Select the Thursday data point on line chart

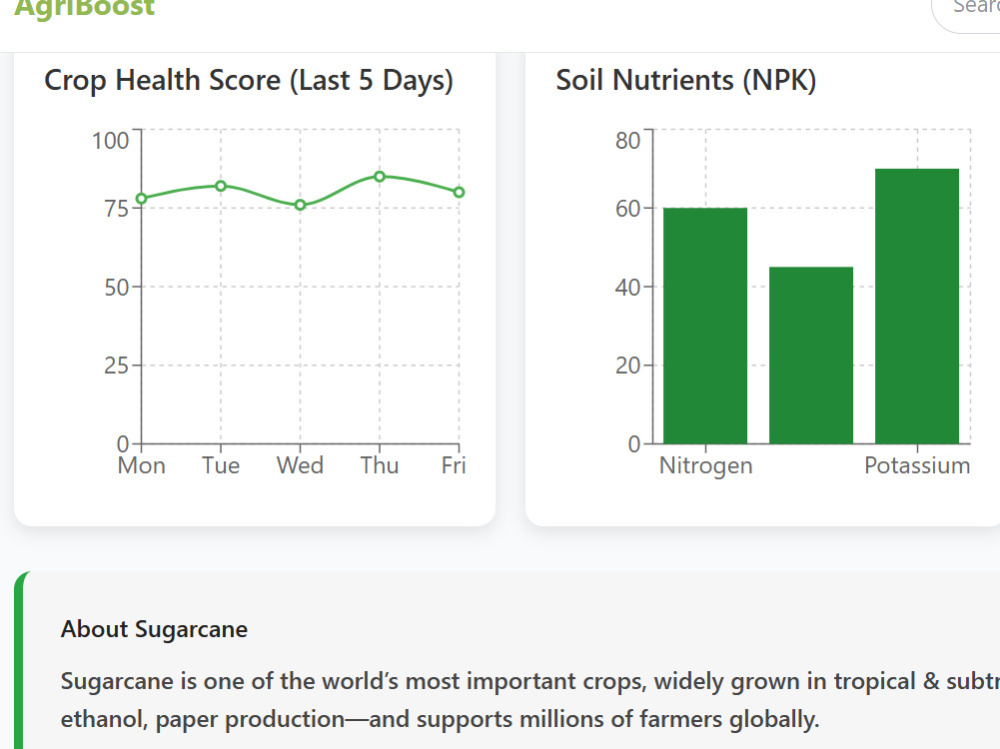point(379,176)
